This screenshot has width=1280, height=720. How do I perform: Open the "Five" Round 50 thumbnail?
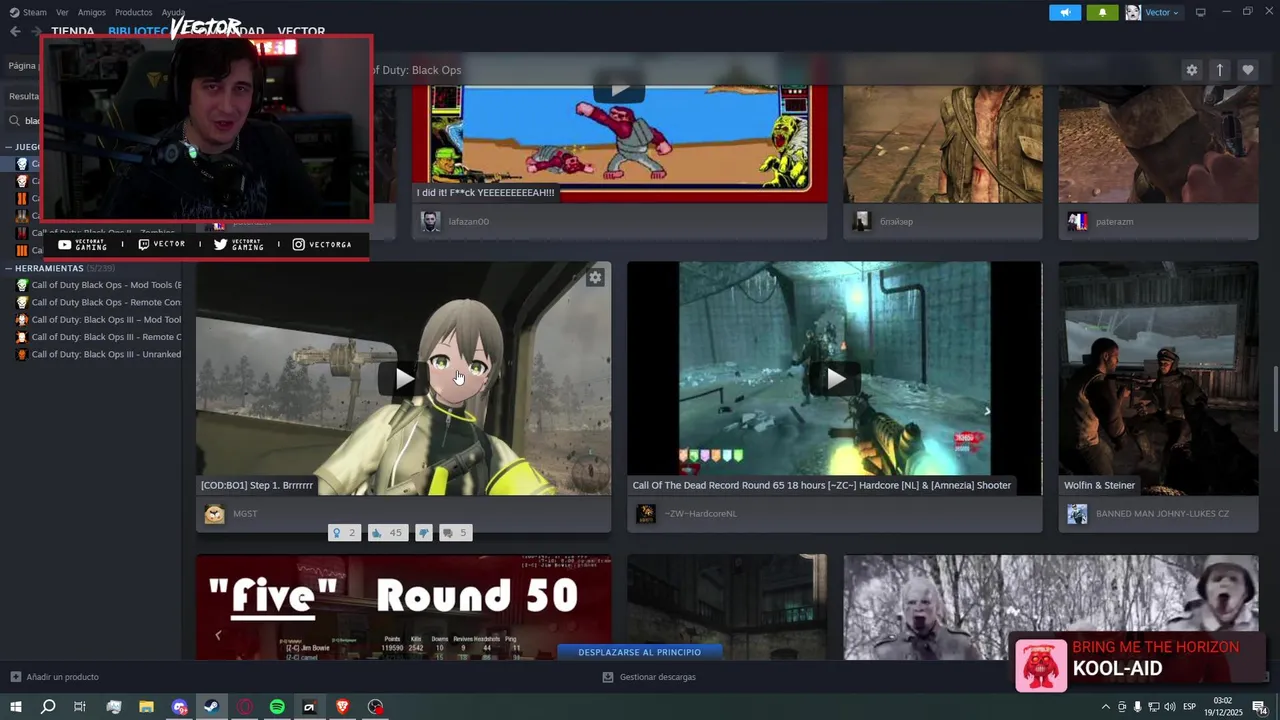click(403, 607)
